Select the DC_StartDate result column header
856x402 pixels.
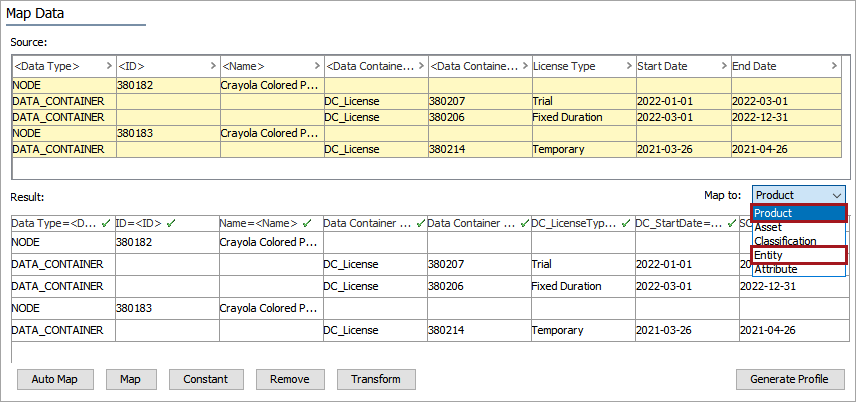[687, 223]
